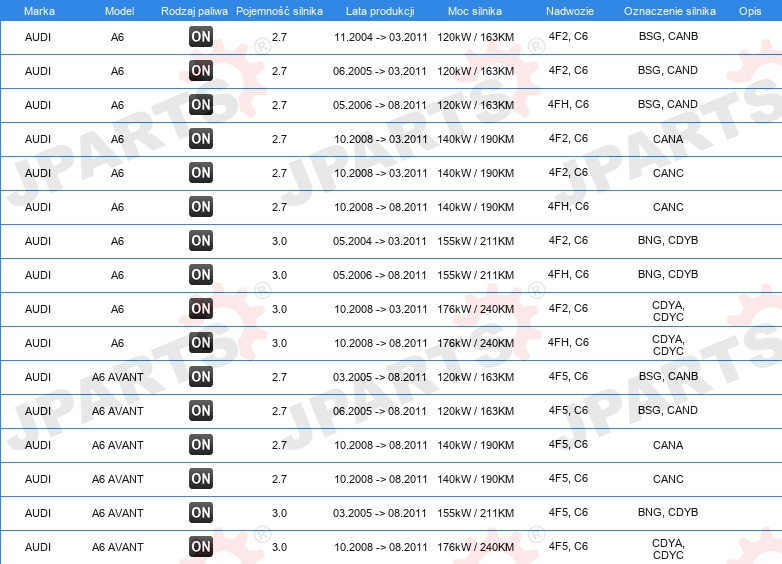Click ON icon in A6 4F2 176kW row

point(200,308)
